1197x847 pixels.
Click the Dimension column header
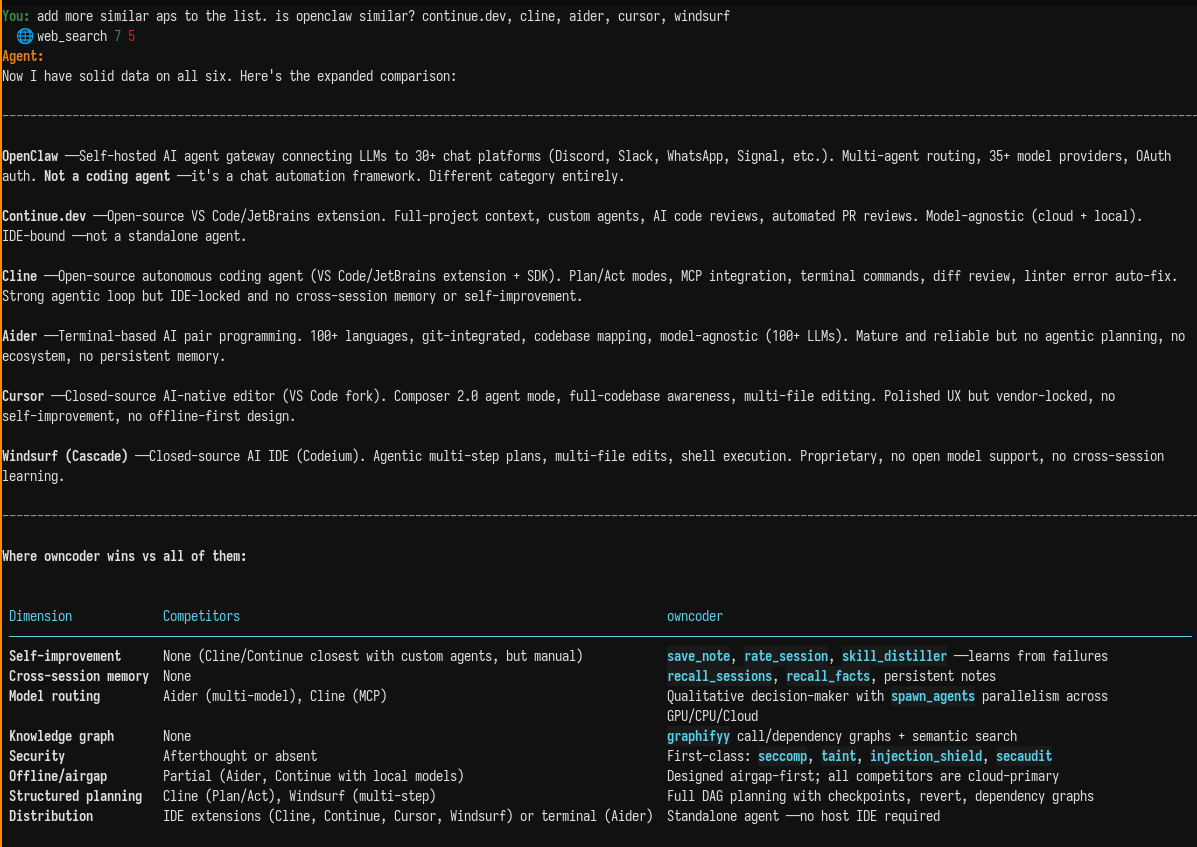tap(40, 616)
